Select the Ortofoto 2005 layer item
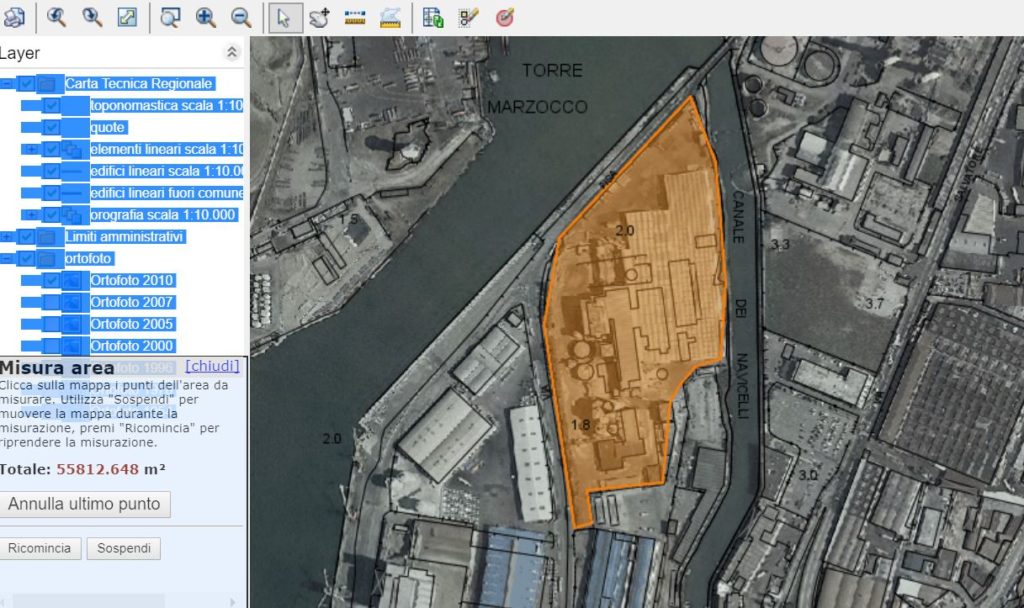The height and width of the screenshot is (608, 1024). tap(132, 324)
